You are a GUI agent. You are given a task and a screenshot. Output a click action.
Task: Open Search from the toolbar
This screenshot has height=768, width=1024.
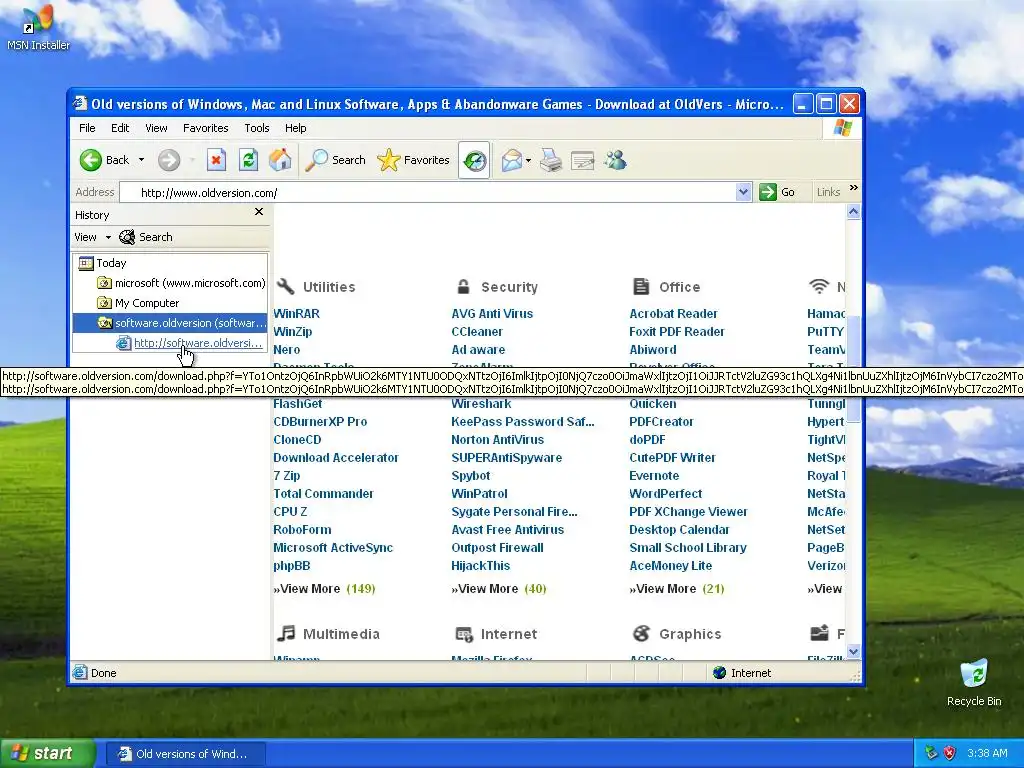[x=336, y=160]
